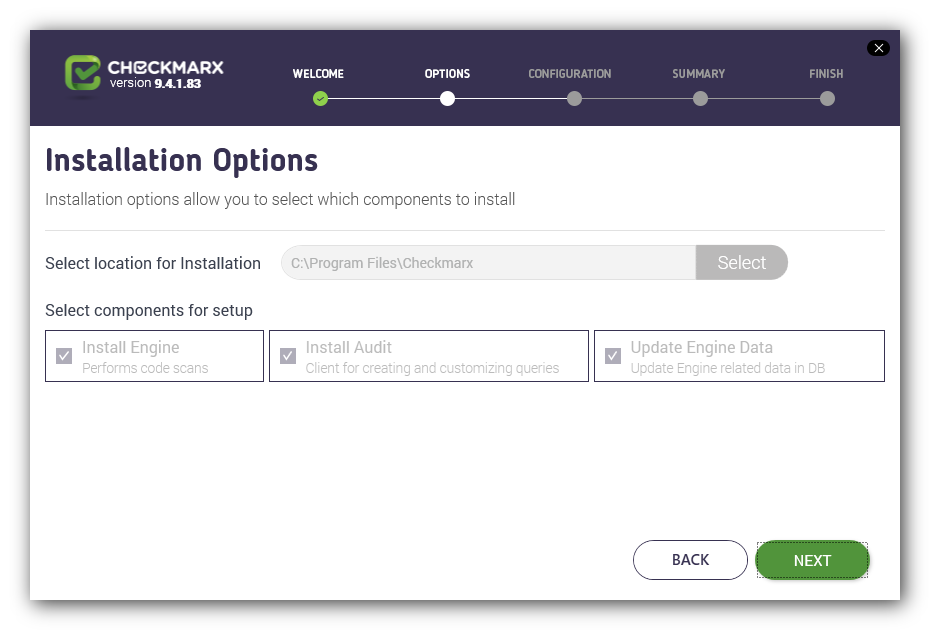Toggle the Update Engine Data checkbox
Screen dimensions: 930x630
click(613, 356)
